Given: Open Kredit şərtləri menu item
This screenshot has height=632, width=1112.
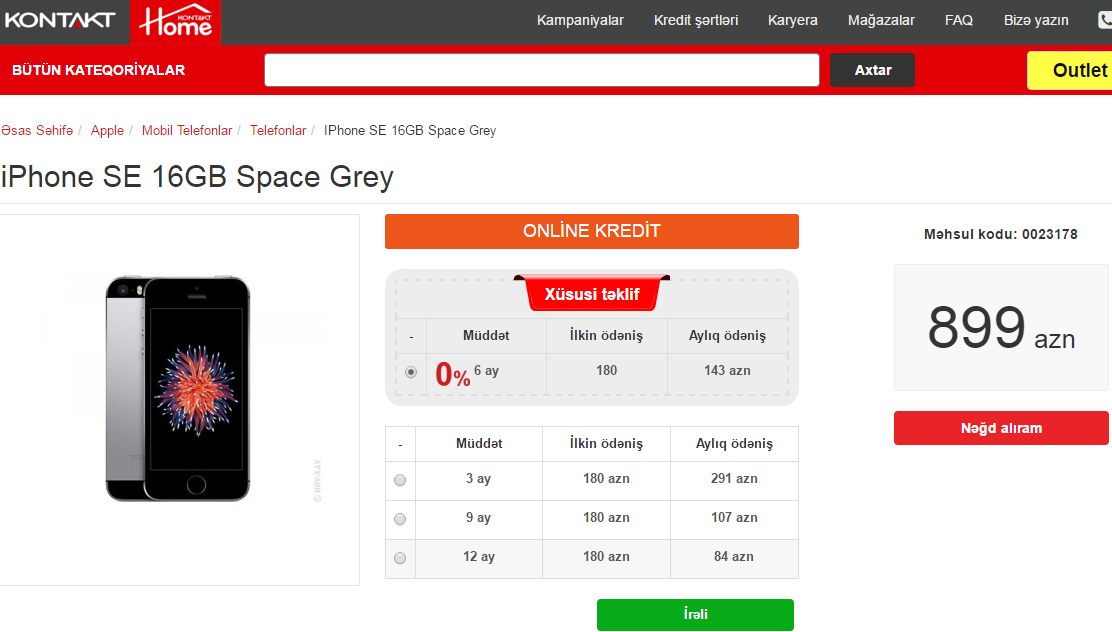Looking at the screenshot, I should click(x=696, y=21).
